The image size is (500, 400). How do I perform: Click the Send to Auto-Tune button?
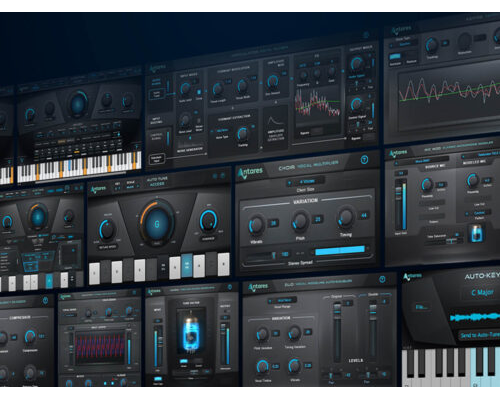click(x=479, y=335)
